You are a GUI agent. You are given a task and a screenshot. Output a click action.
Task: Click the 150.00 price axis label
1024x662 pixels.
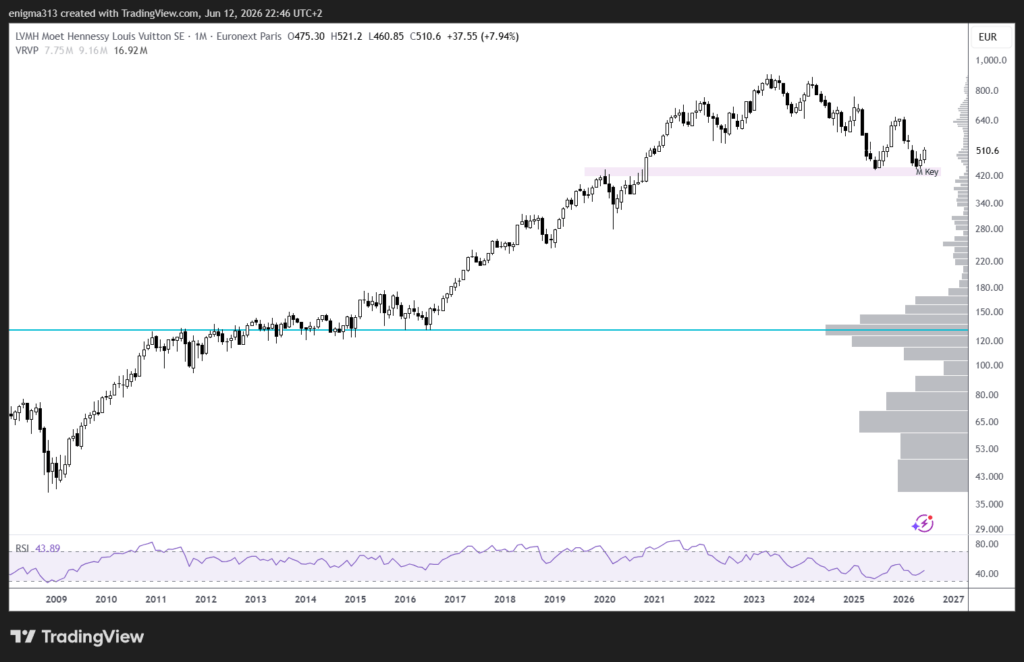tap(989, 312)
